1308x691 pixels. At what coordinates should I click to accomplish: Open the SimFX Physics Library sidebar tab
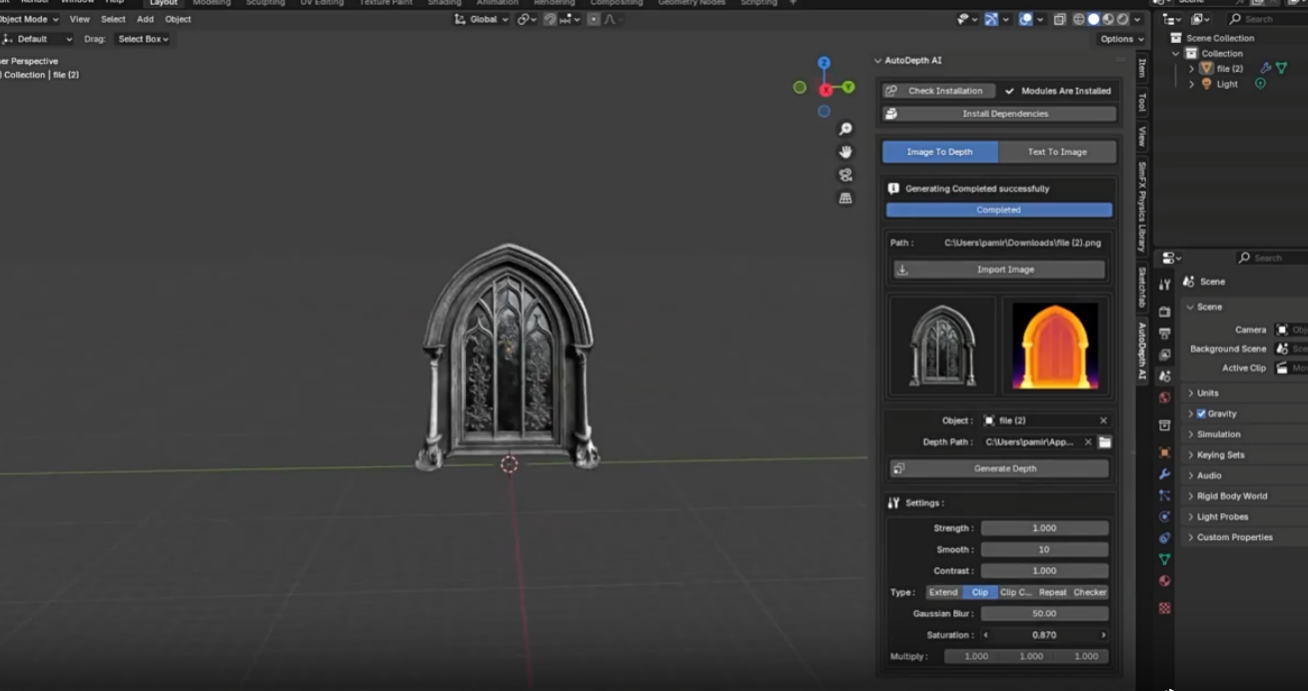pos(1141,205)
